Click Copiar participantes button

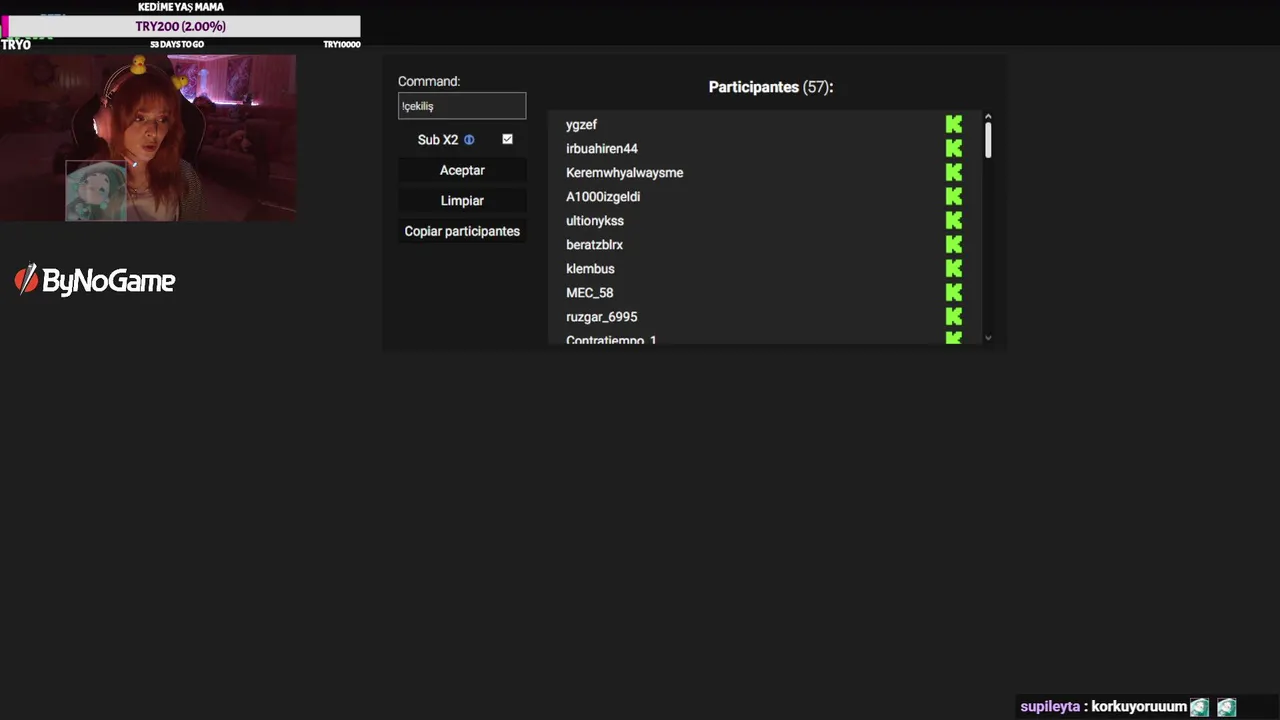tap(462, 231)
